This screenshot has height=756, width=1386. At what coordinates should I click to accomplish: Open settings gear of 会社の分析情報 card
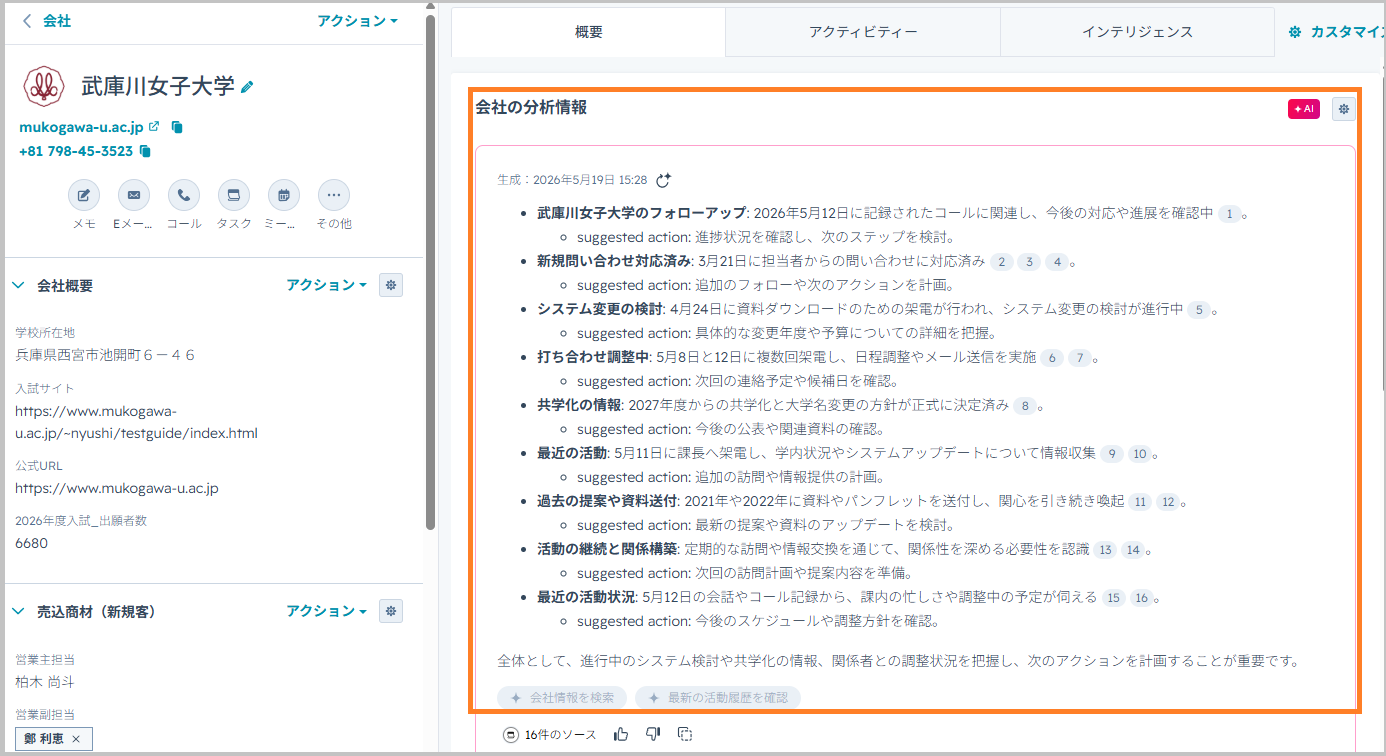coord(1343,109)
